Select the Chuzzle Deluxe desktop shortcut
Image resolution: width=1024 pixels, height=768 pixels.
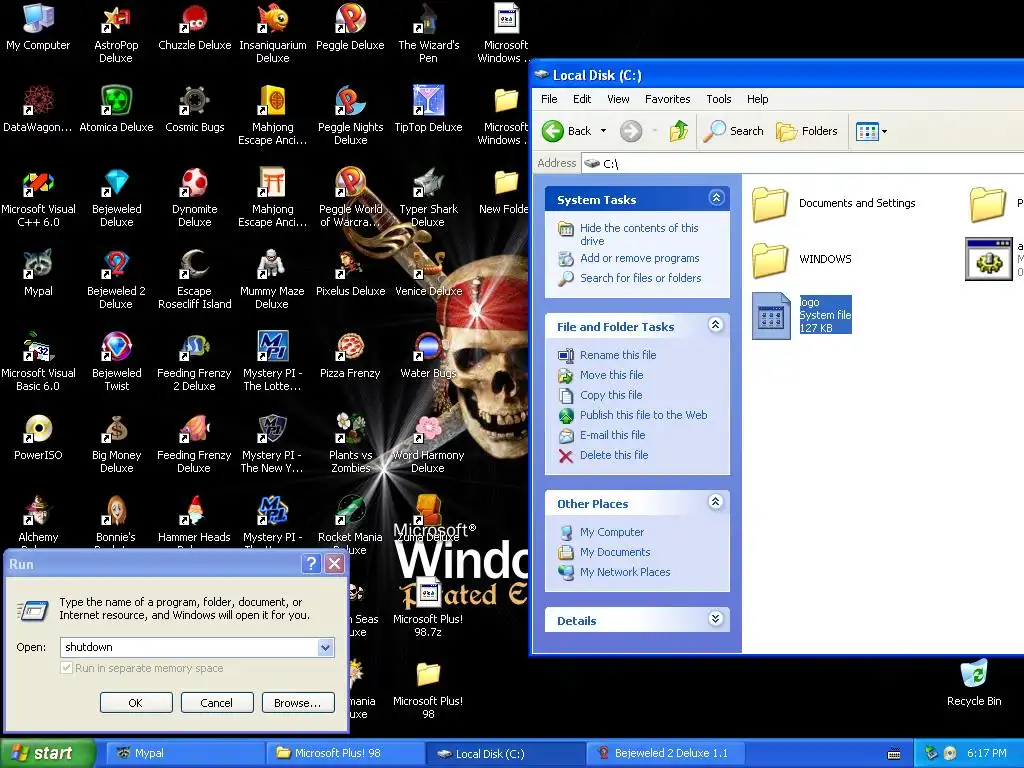[x=195, y=27]
